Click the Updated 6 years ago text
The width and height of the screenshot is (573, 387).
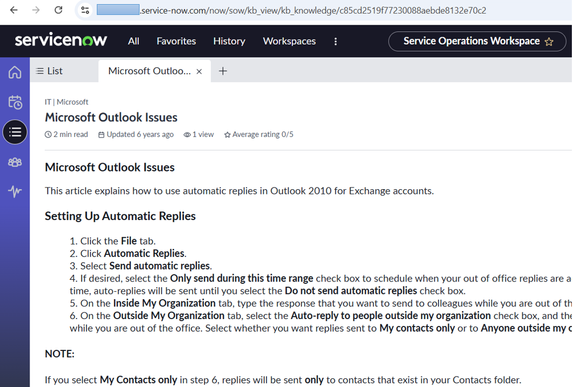140,134
